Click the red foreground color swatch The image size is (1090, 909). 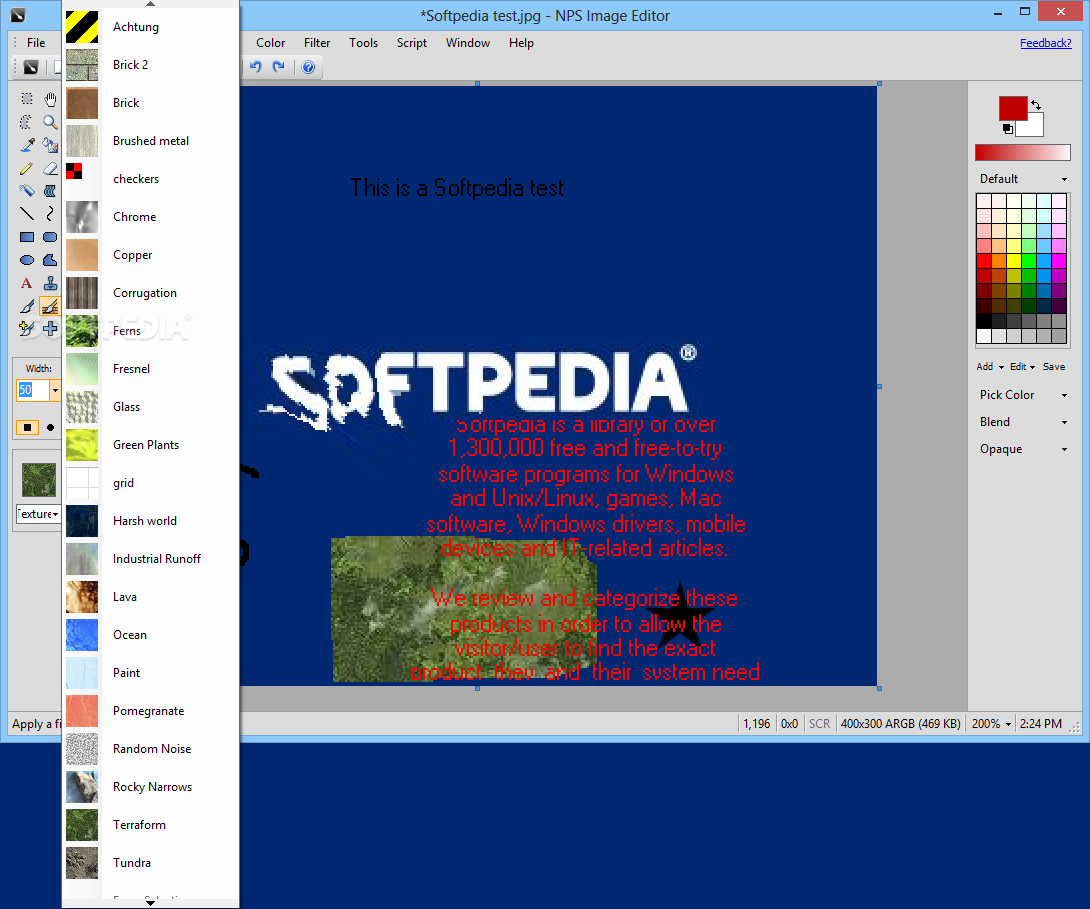[1013, 108]
